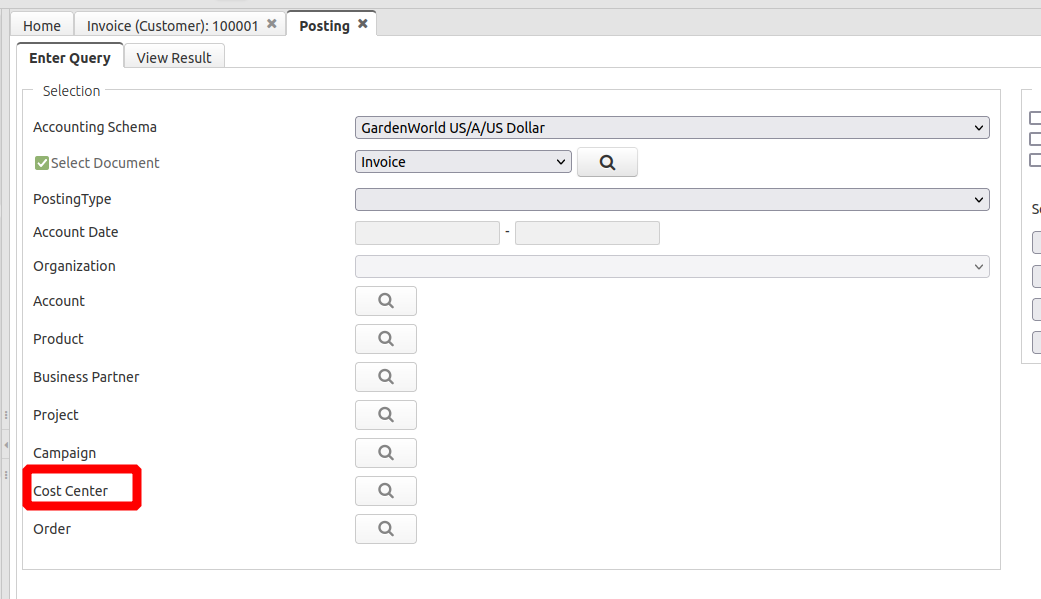Open the Business Partner lookup search icon

(385, 377)
